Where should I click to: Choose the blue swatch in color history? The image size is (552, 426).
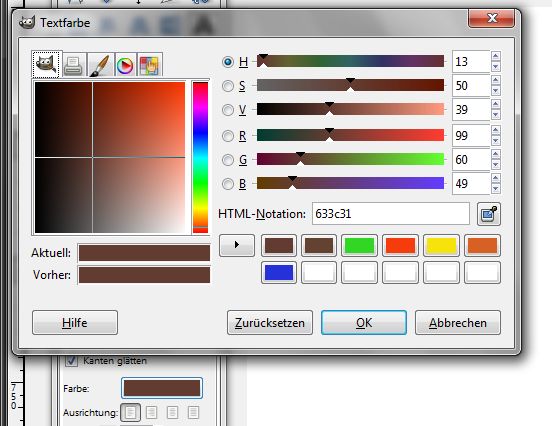coord(279,272)
